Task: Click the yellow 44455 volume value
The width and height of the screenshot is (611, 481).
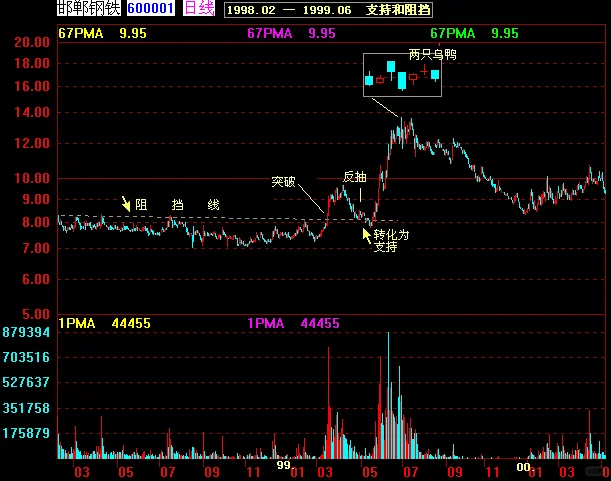Action: [x=131, y=324]
